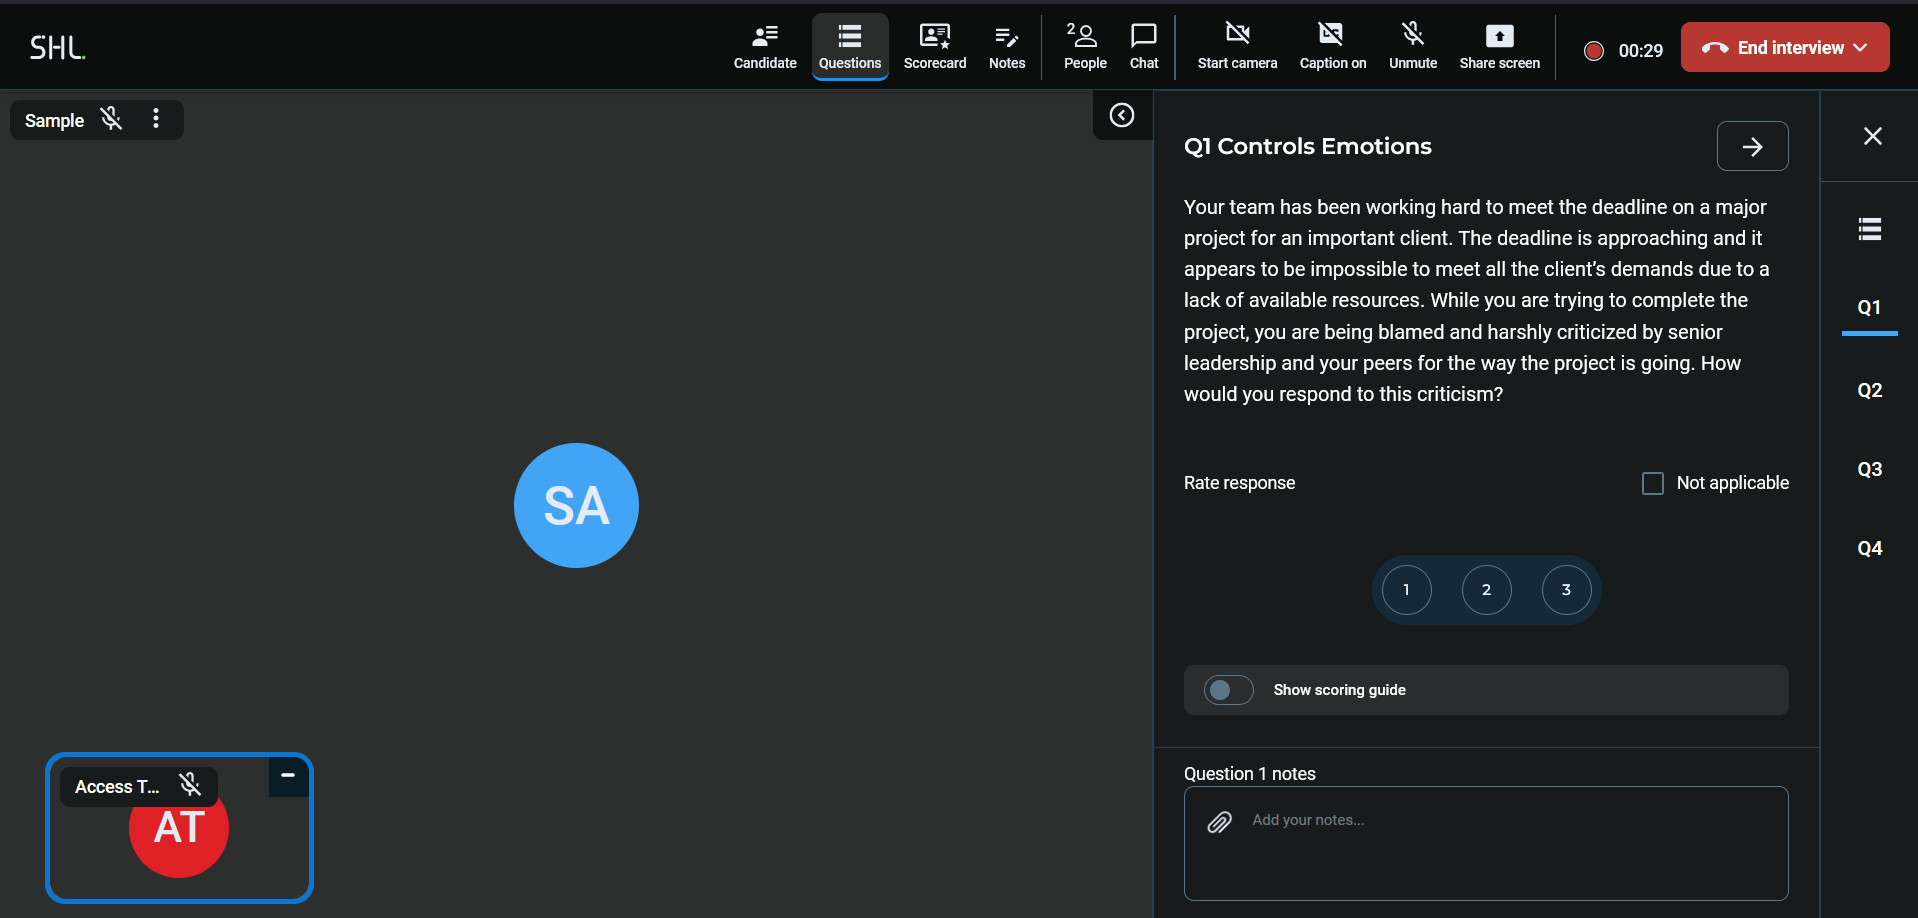The width and height of the screenshot is (1918, 918).
Task: Switch to the Q3 question tab
Action: (1869, 469)
